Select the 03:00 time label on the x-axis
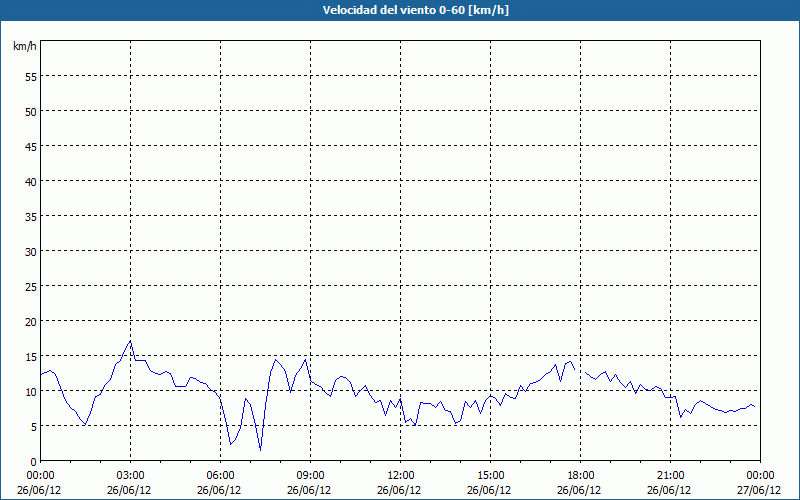 (130, 475)
